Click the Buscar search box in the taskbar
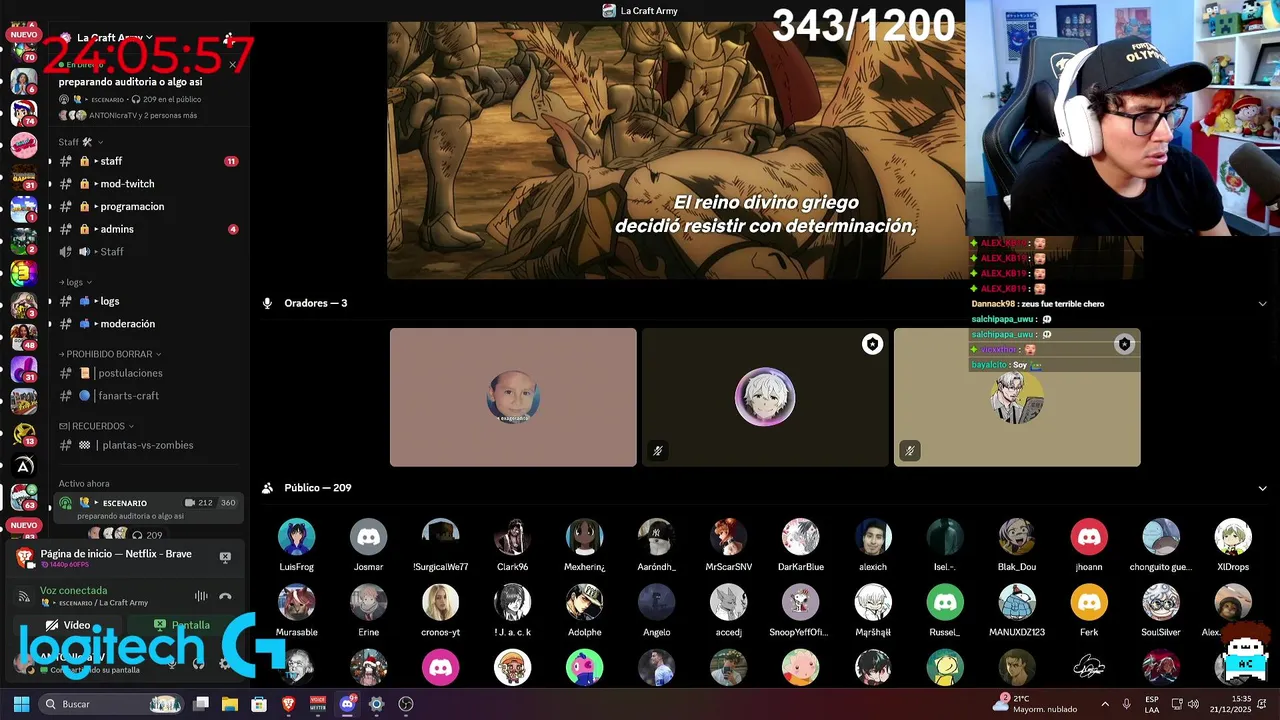This screenshot has width=1280, height=720. click(112, 704)
